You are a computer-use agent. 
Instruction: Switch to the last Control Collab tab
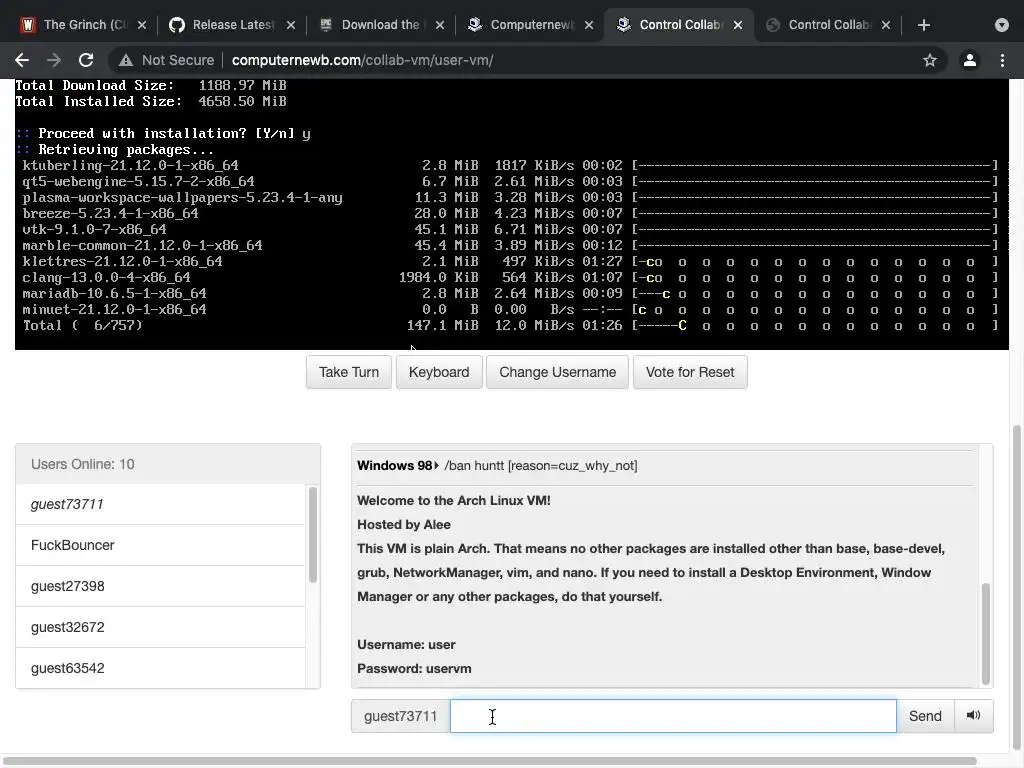pyautogui.click(x=827, y=25)
